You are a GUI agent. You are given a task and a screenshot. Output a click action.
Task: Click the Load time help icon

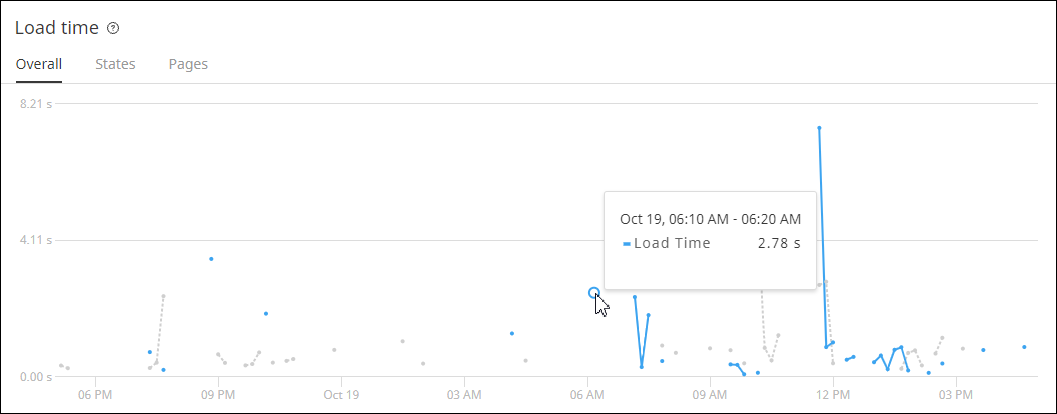pyautogui.click(x=113, y=28)
